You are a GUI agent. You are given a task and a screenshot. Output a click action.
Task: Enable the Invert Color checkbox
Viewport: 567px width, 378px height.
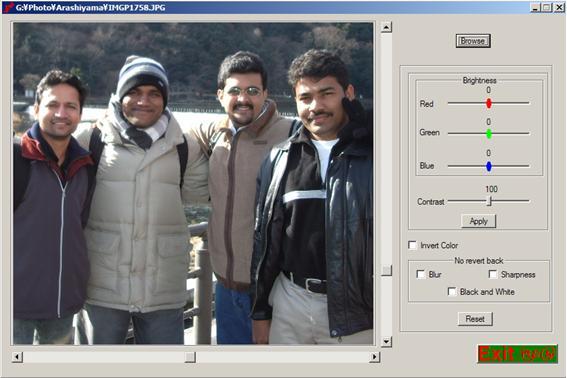click(412, 245)
